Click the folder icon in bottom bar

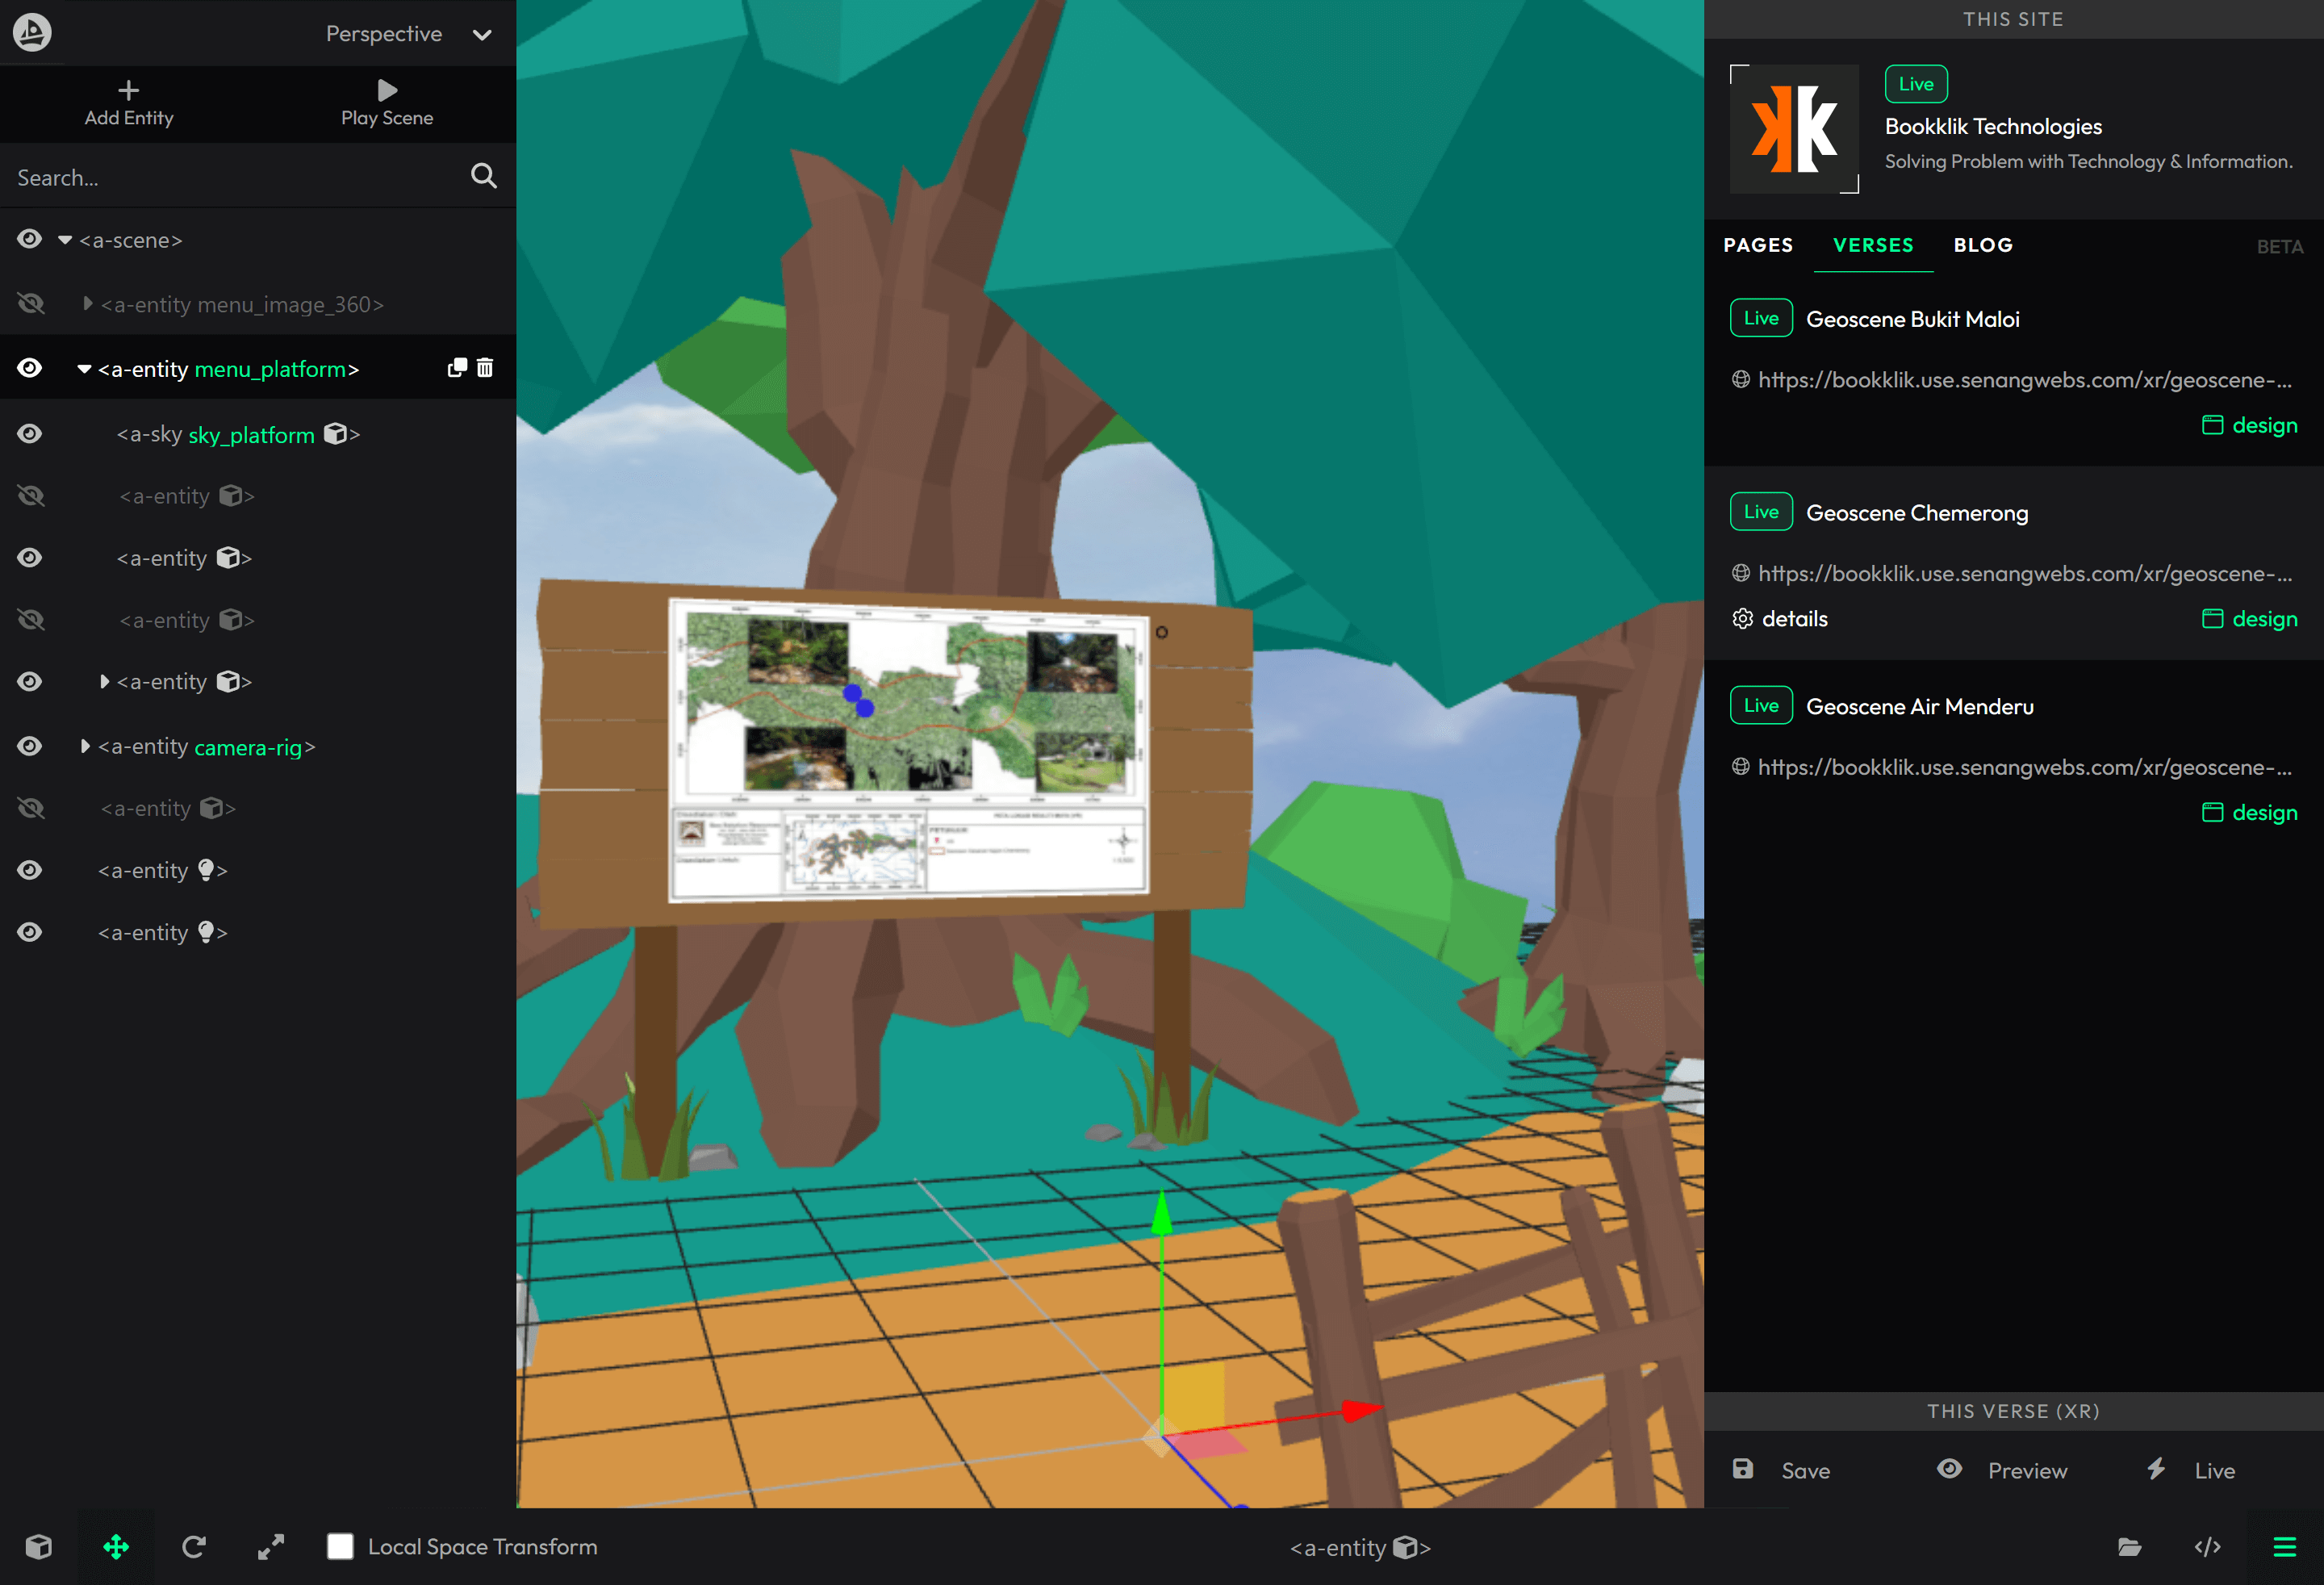2129,1546
